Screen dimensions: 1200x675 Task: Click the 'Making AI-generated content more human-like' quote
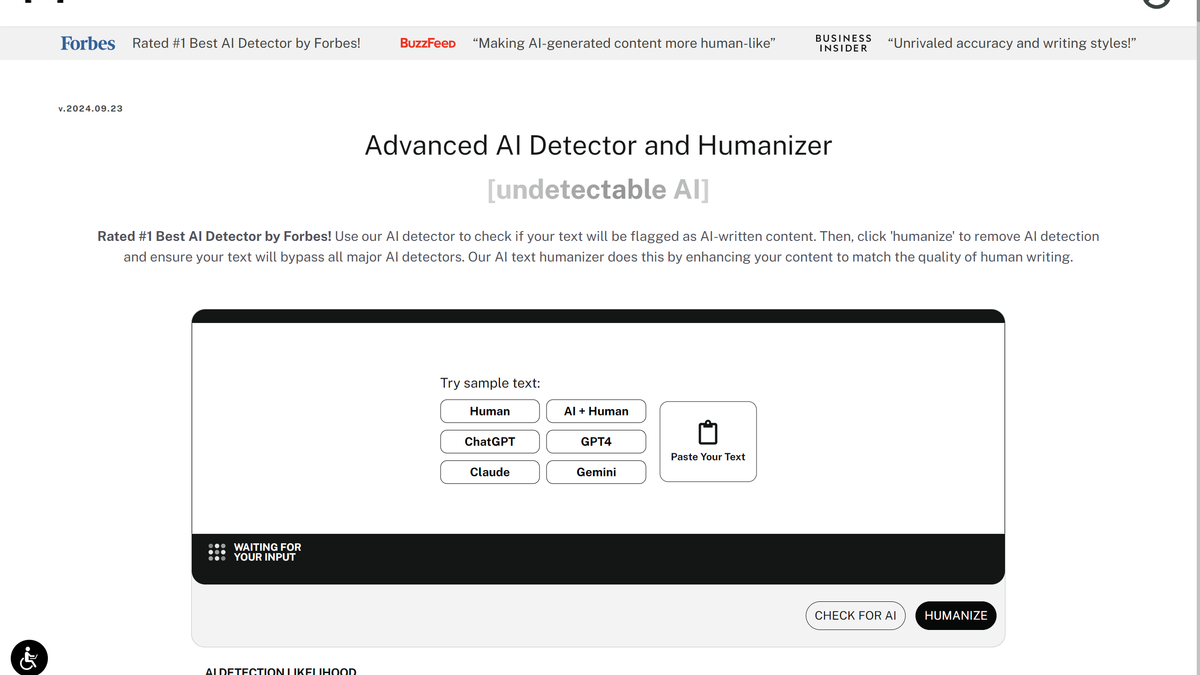click(624, 43)
